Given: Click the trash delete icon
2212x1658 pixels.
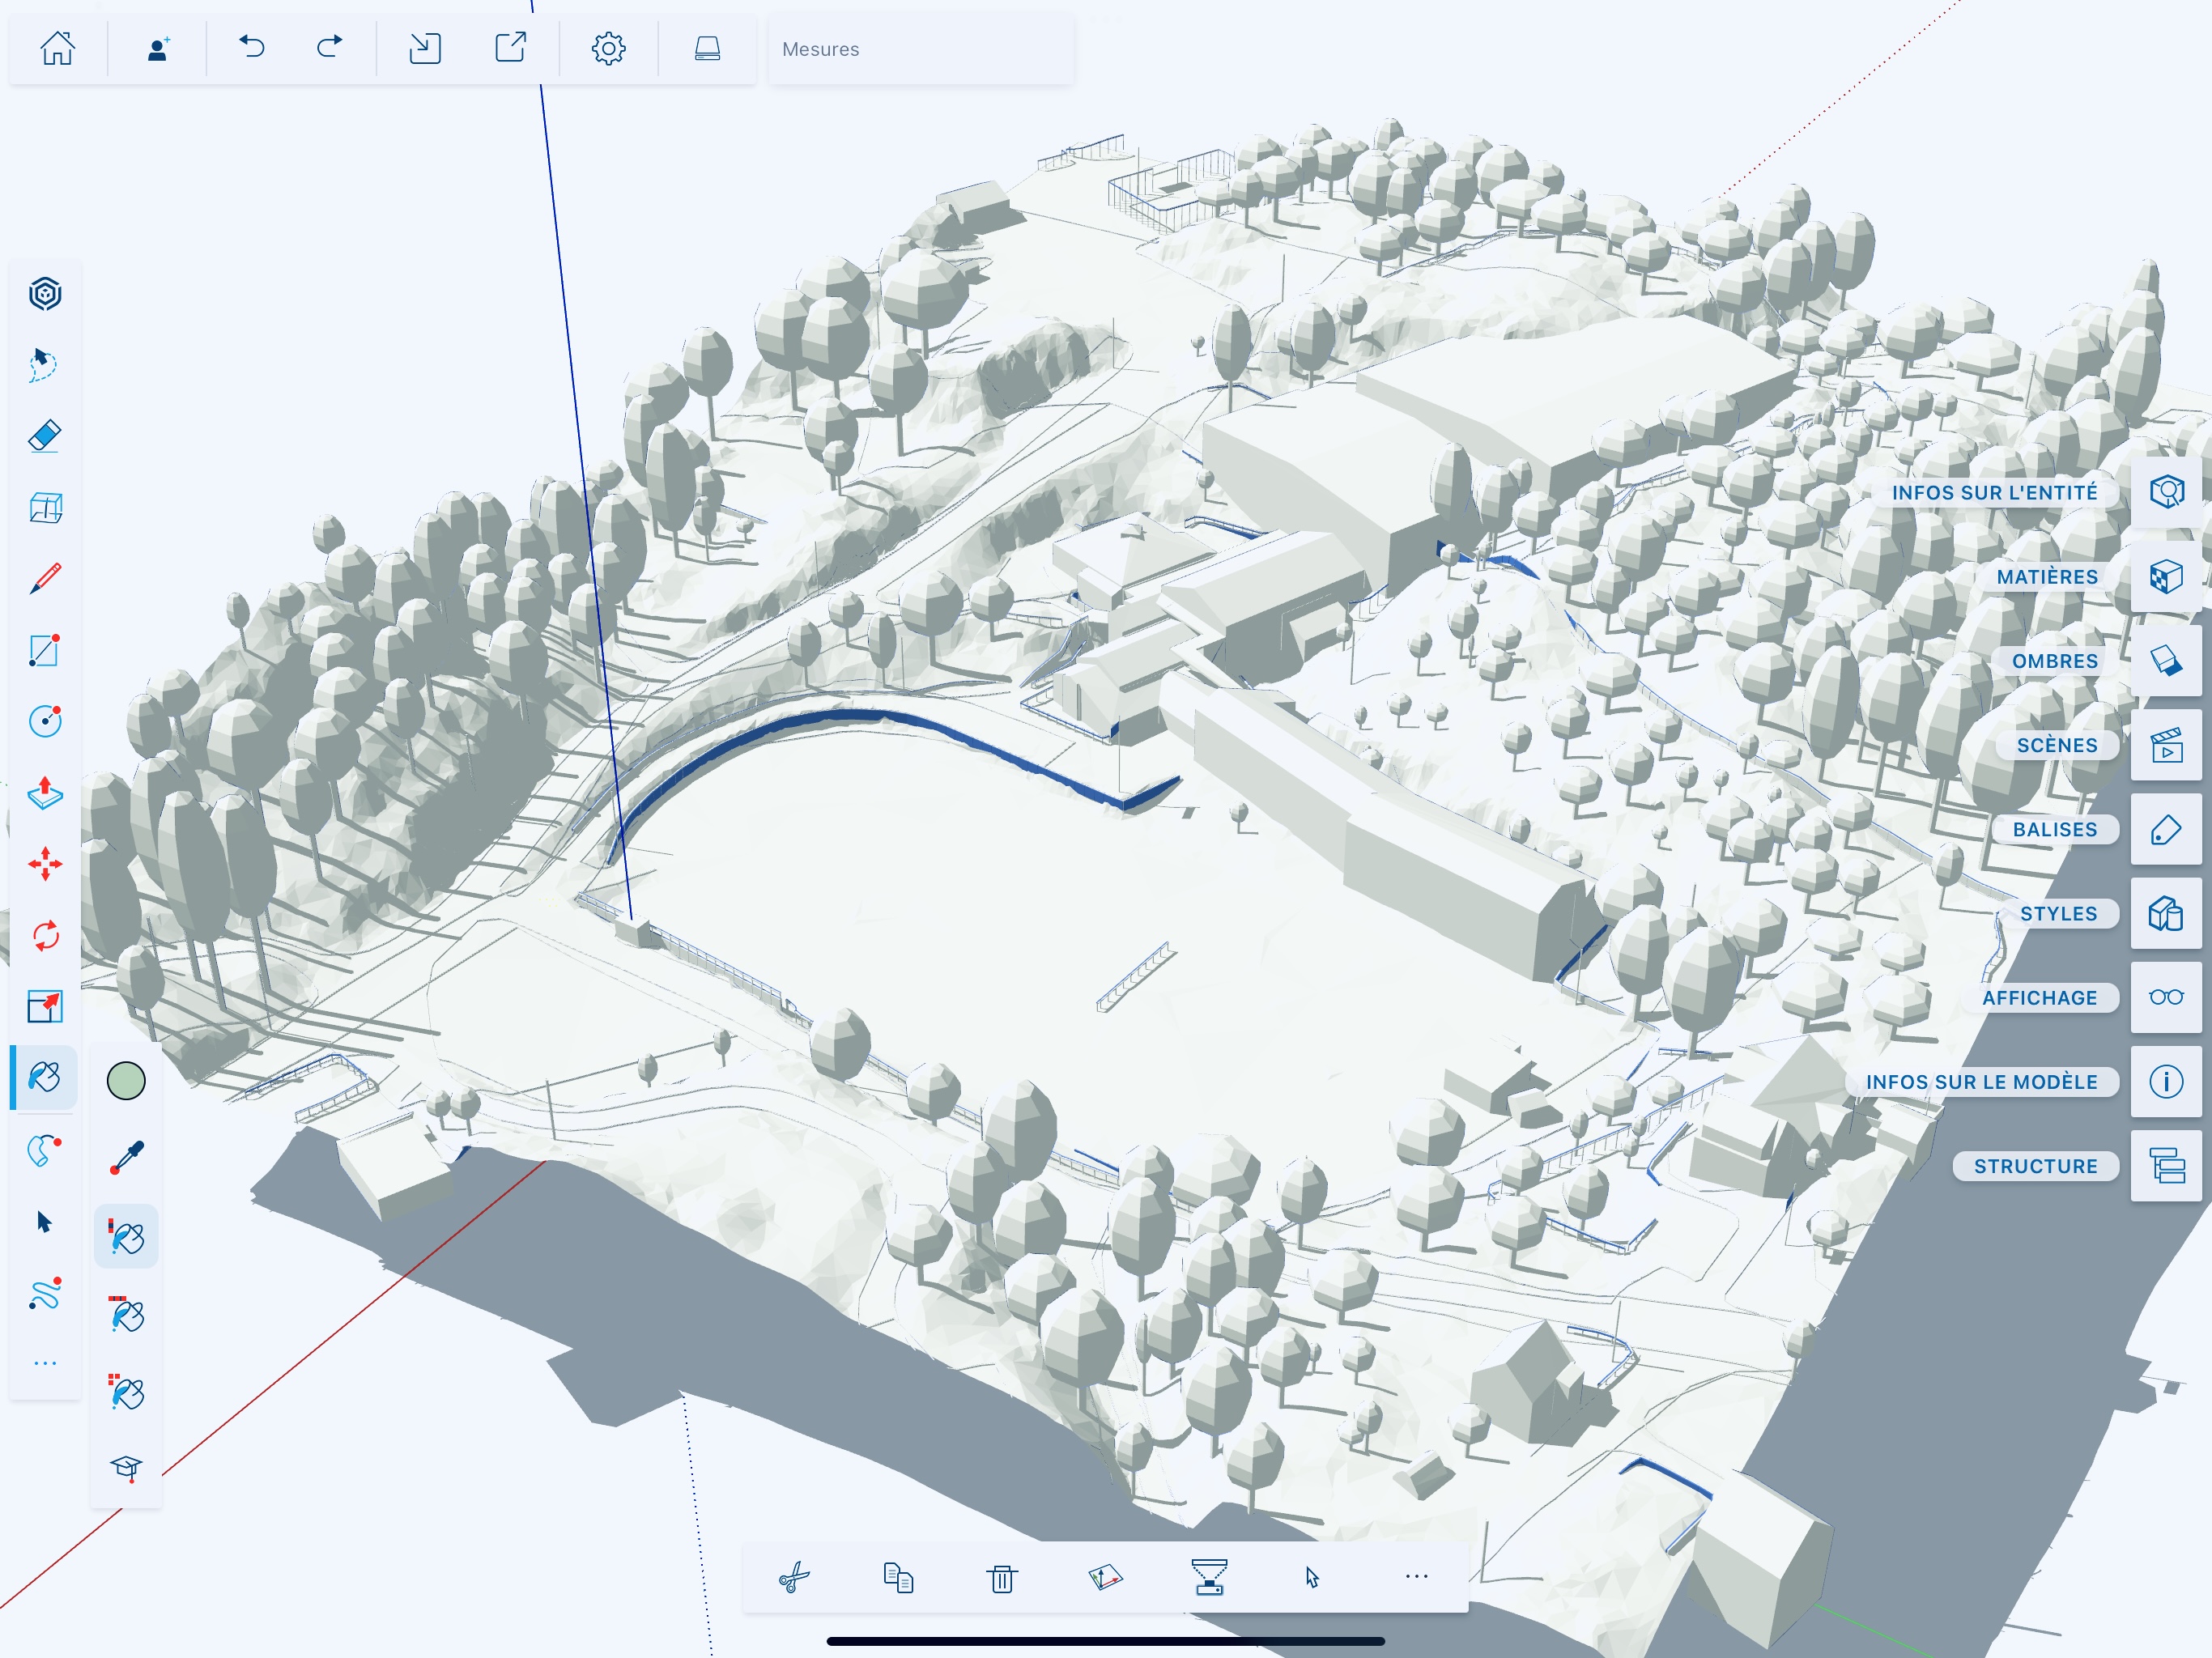Looking at the screenshot, I should [x=1001, y=1578].
